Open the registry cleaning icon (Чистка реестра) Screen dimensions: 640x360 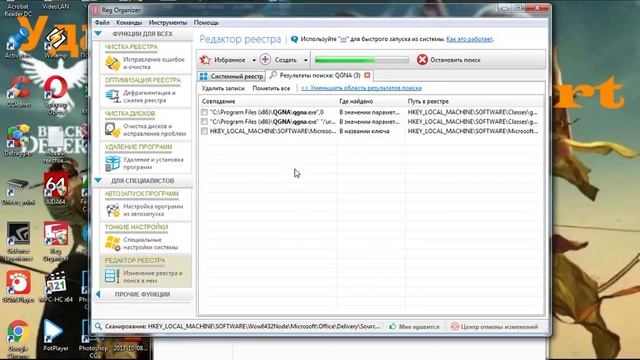(x=113, y=63)
